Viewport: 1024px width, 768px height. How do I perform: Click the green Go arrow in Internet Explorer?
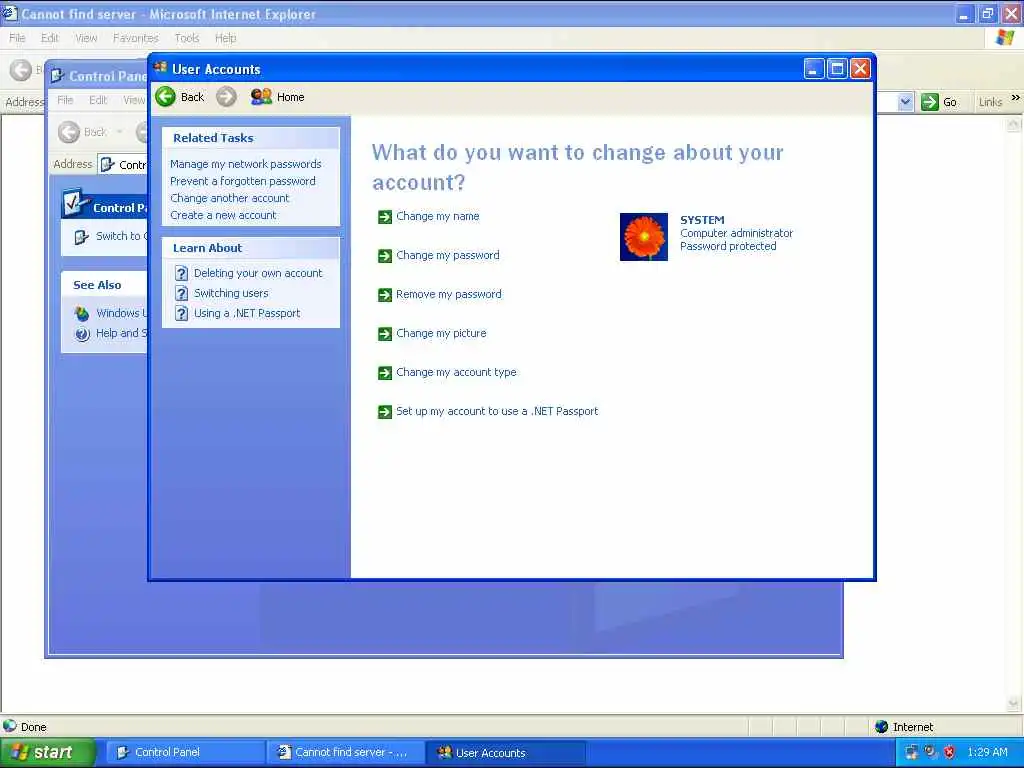929,102
